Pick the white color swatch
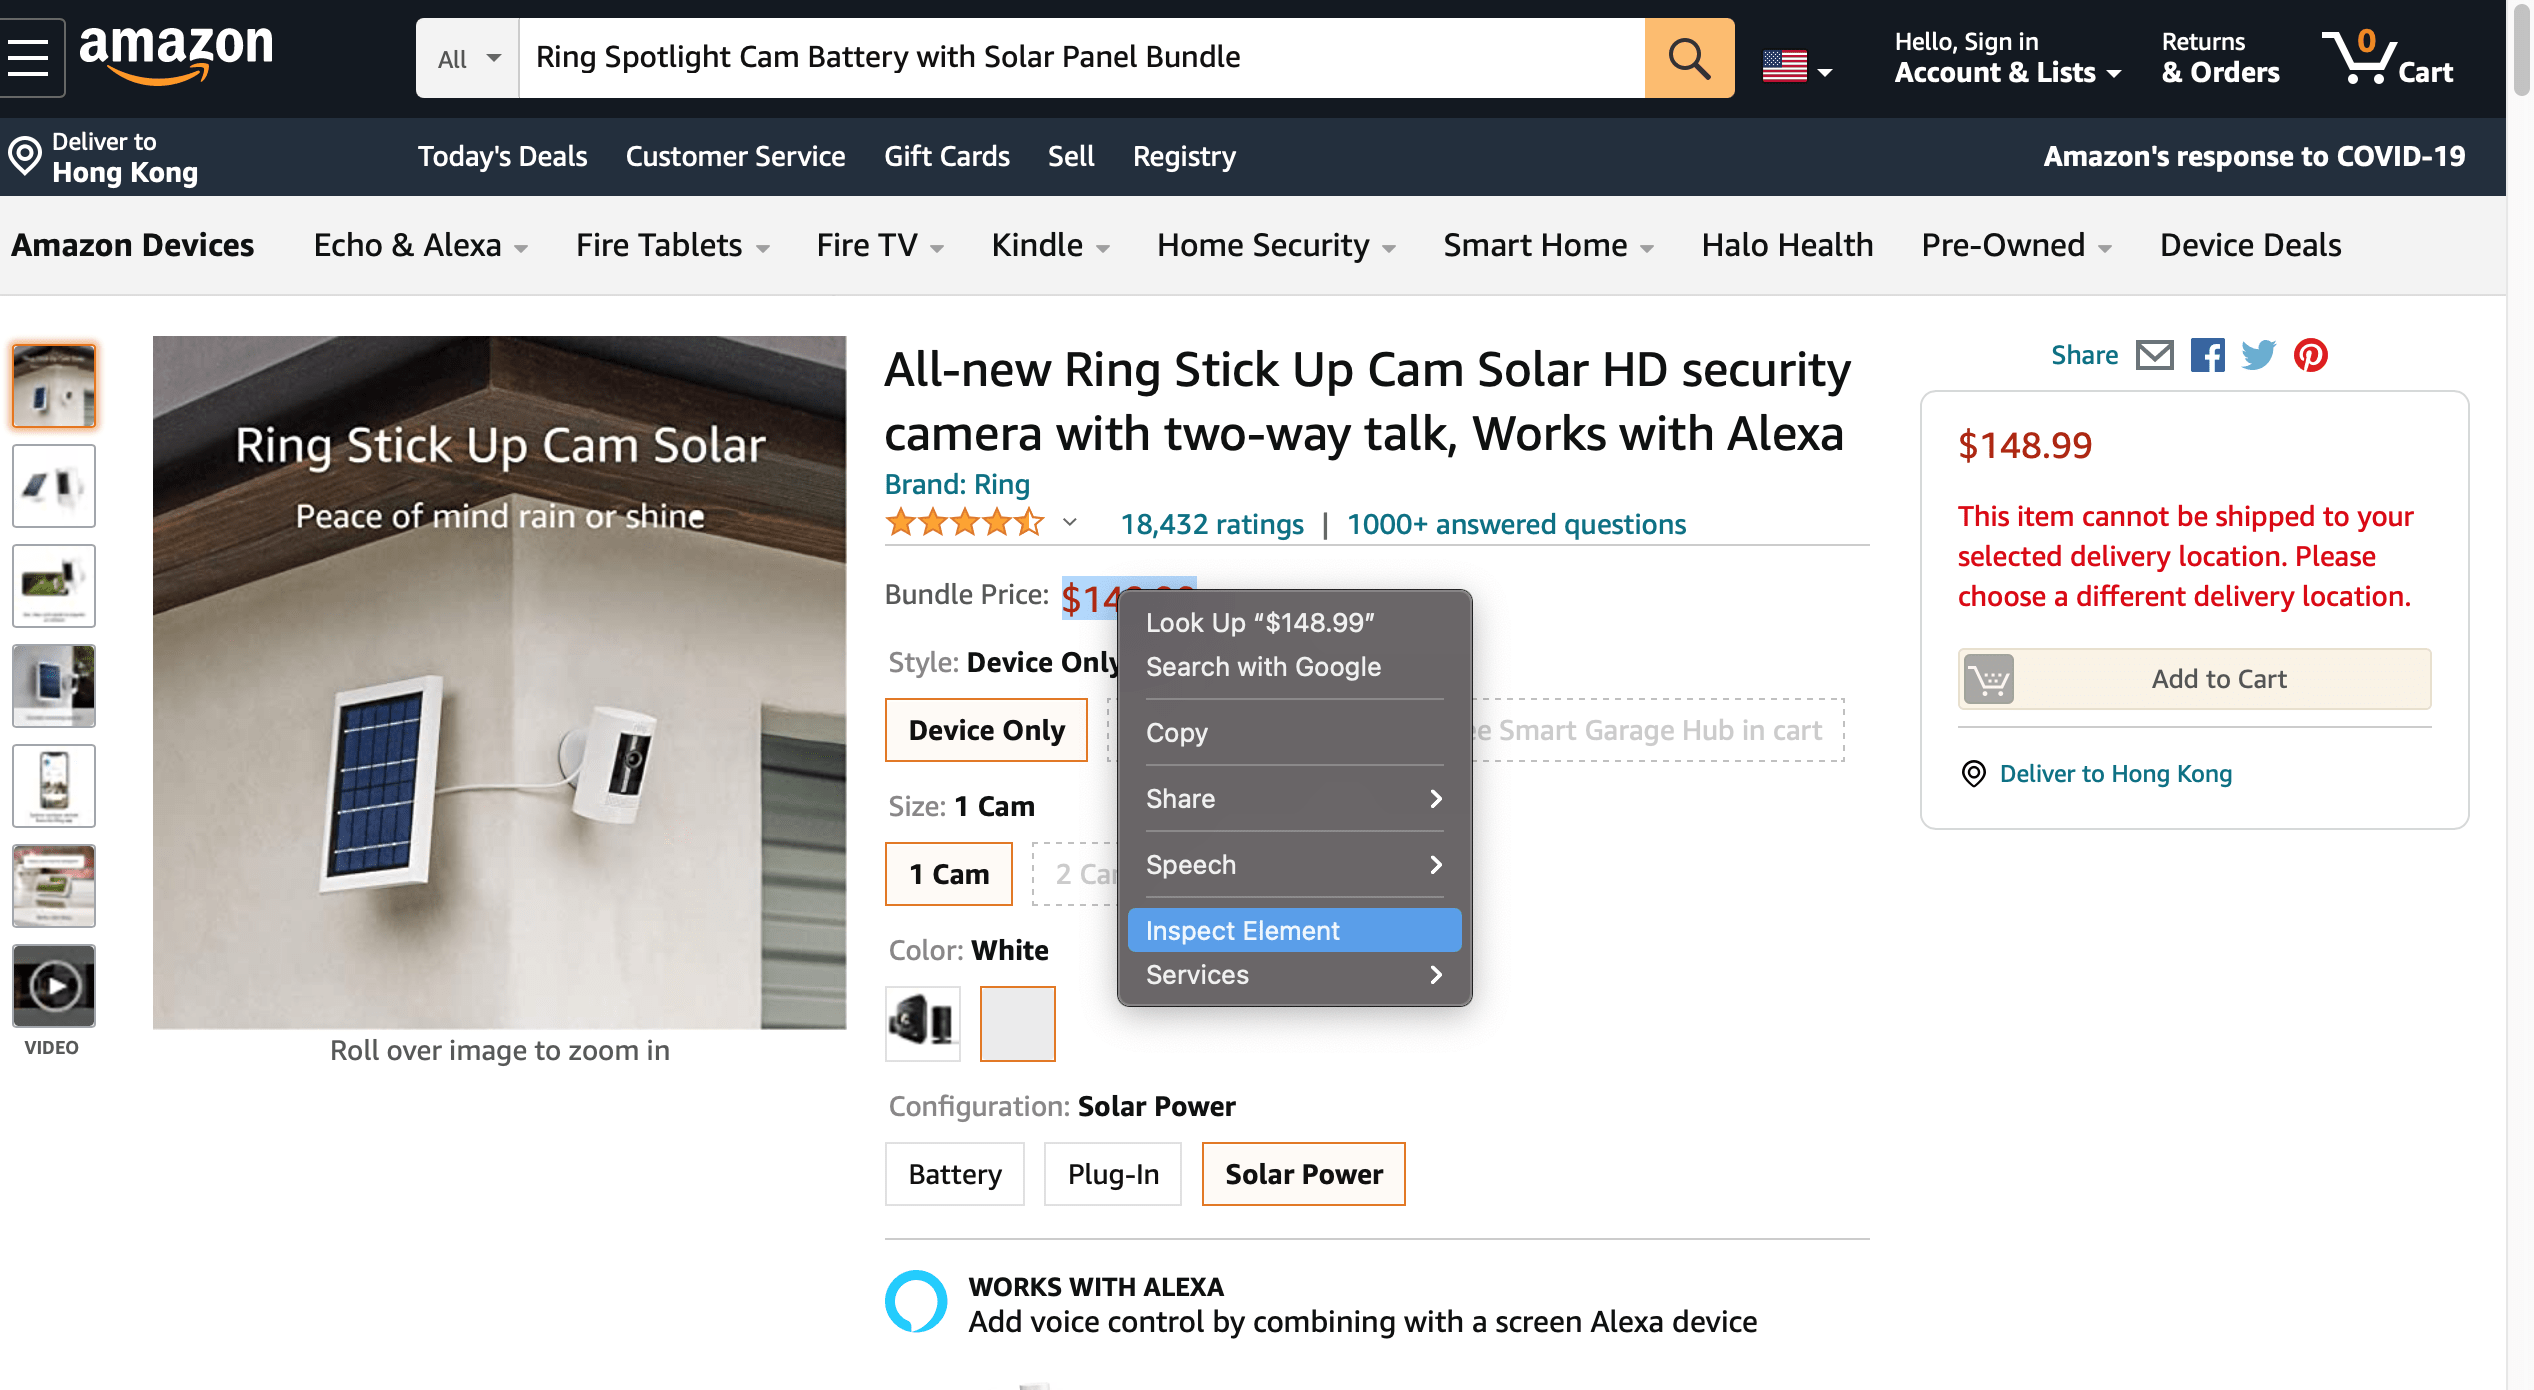Screen dimensions: 2534x1390 coord(1017,1023)
